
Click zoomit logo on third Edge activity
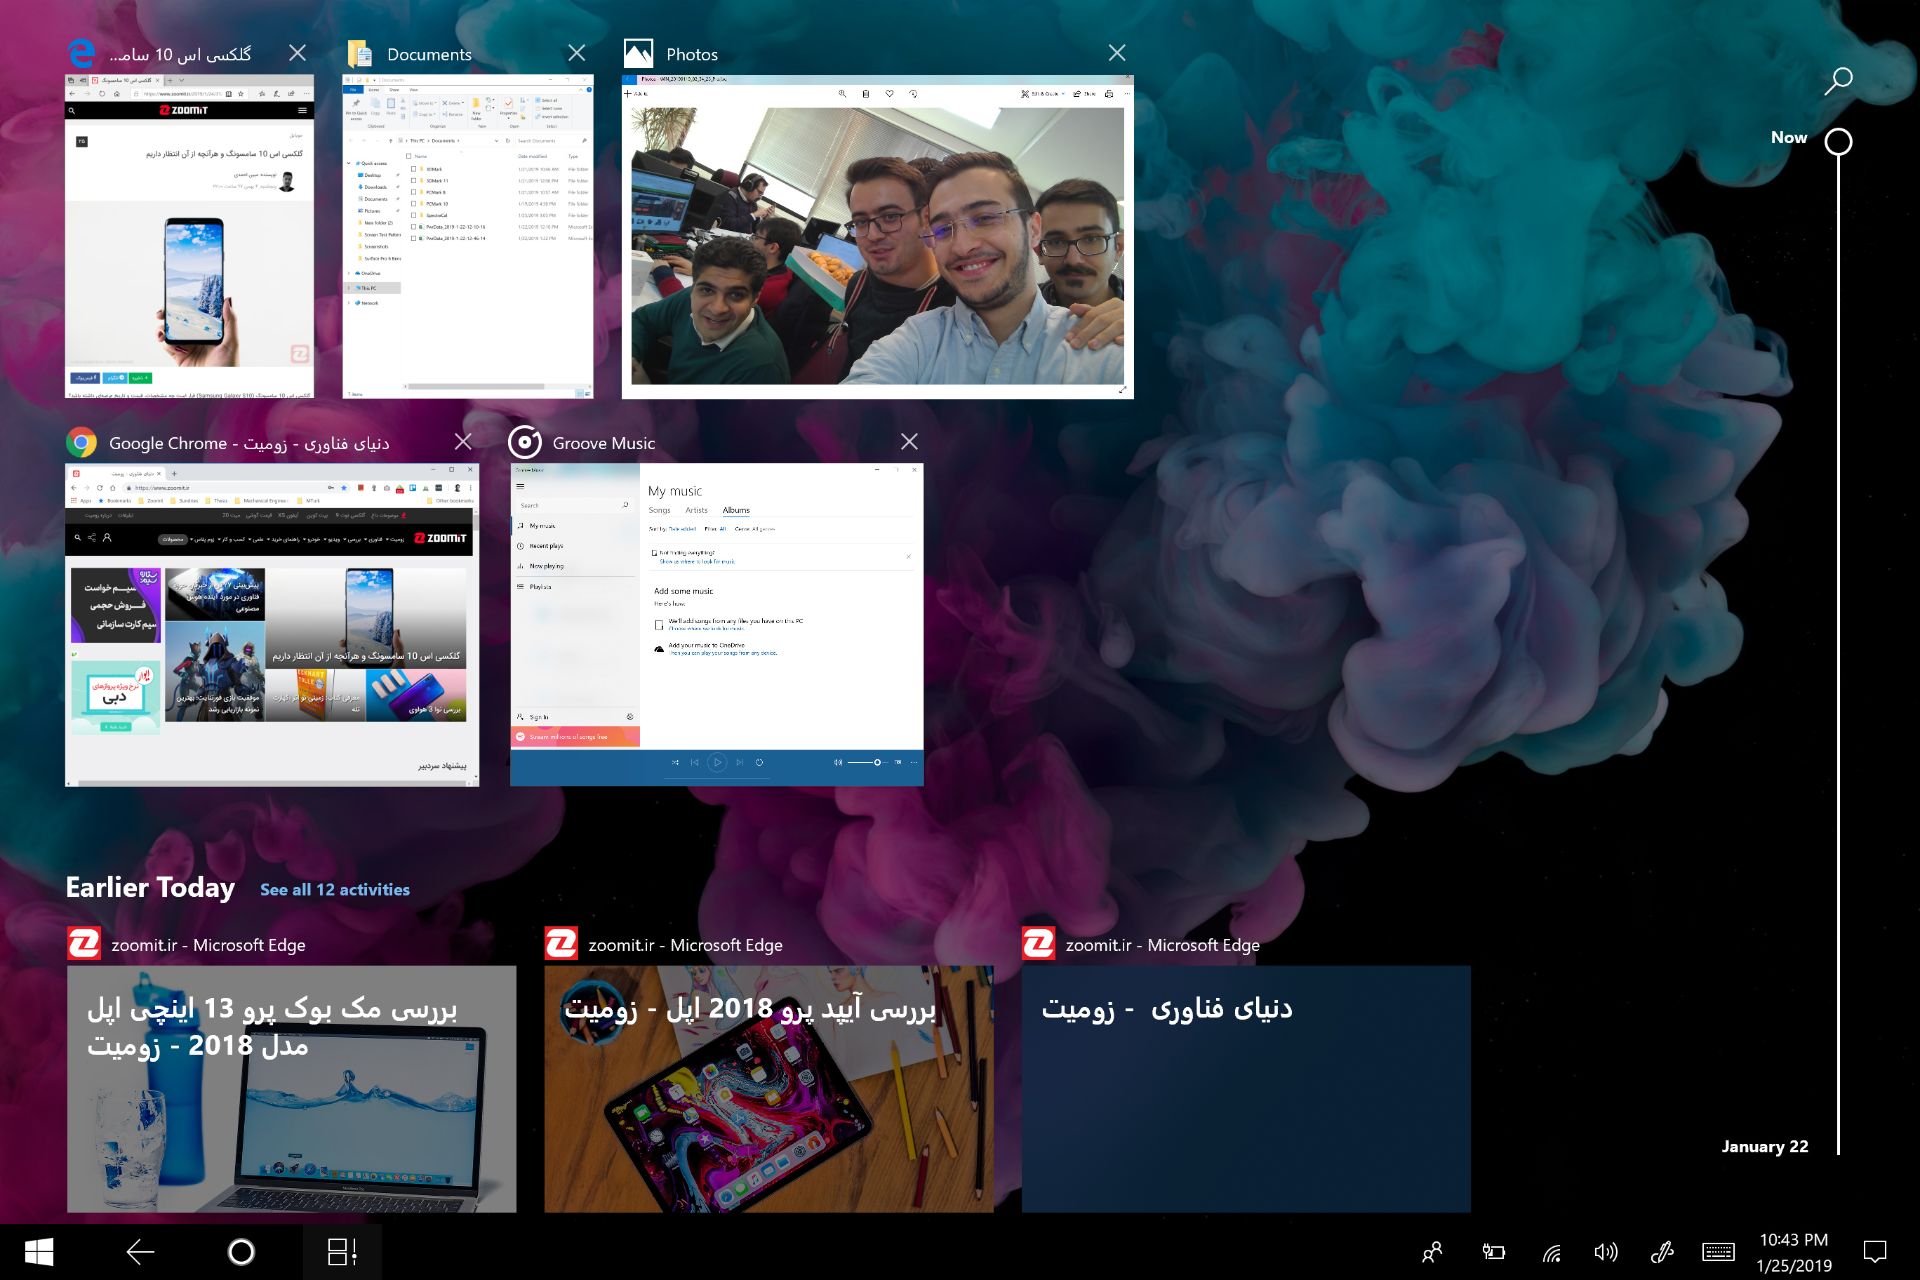[1039, 944]
